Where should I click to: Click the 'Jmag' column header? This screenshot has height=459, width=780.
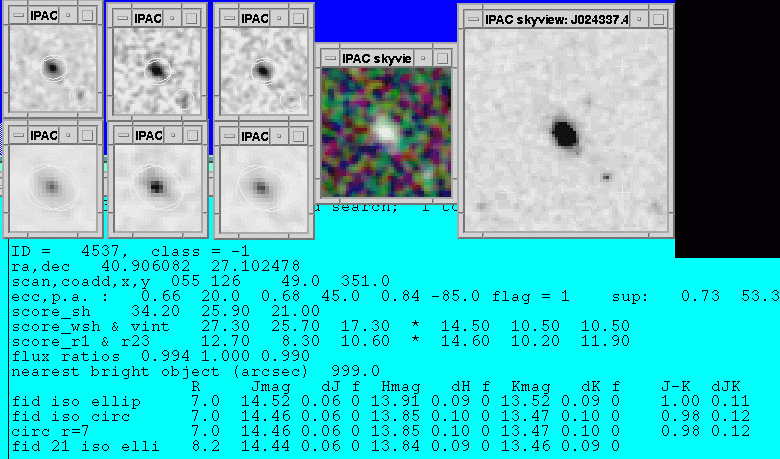click(271, 386)
